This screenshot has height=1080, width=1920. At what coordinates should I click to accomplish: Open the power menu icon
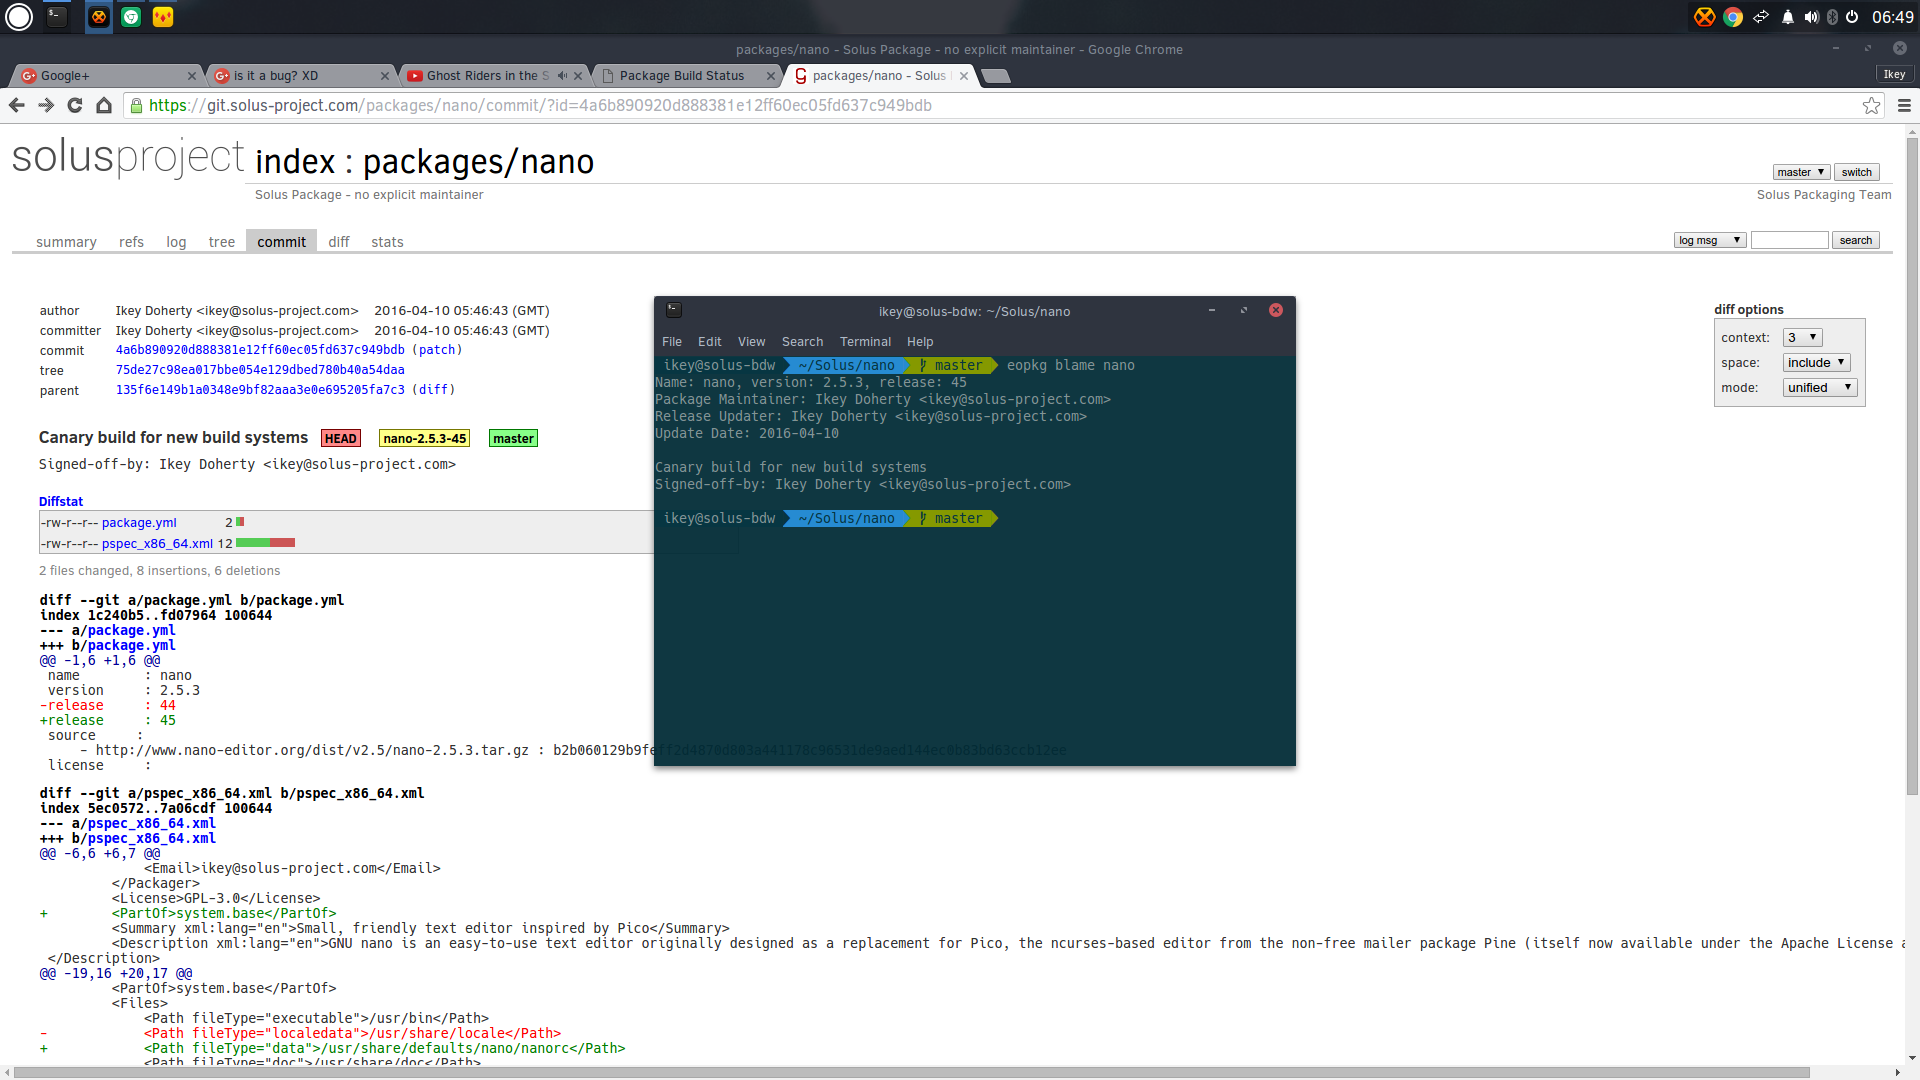tap(1852, 17)
